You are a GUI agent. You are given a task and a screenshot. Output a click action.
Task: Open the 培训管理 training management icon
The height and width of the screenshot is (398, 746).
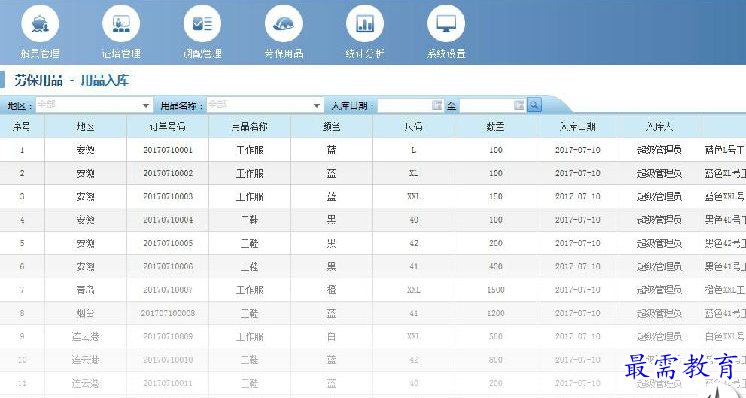click(121, 24)
